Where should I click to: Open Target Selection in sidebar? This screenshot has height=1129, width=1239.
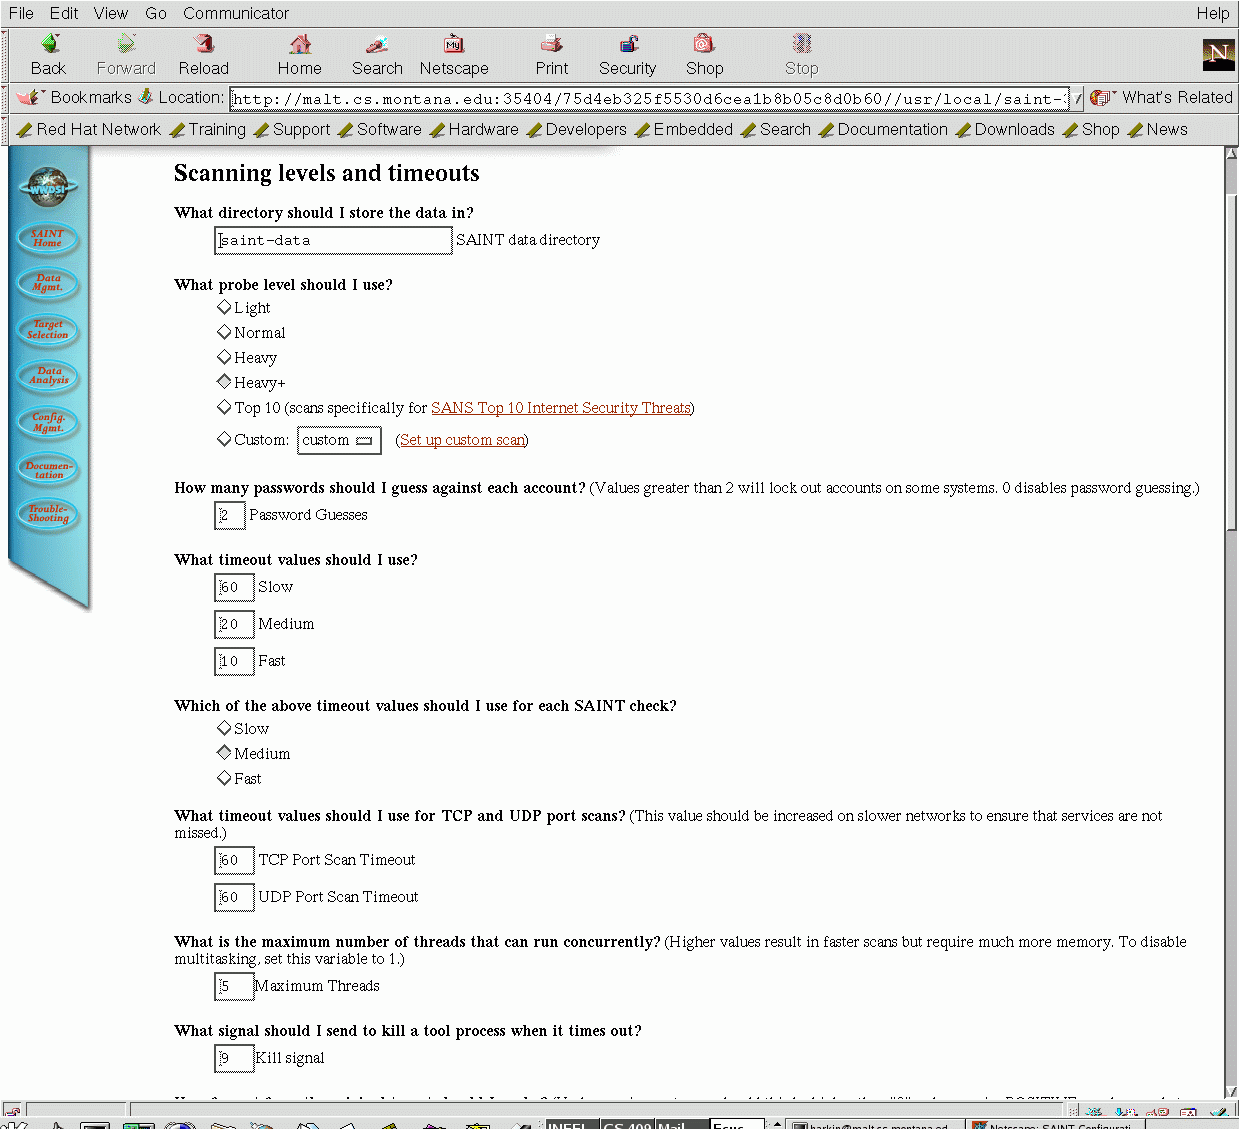click(x=47, y=329)
